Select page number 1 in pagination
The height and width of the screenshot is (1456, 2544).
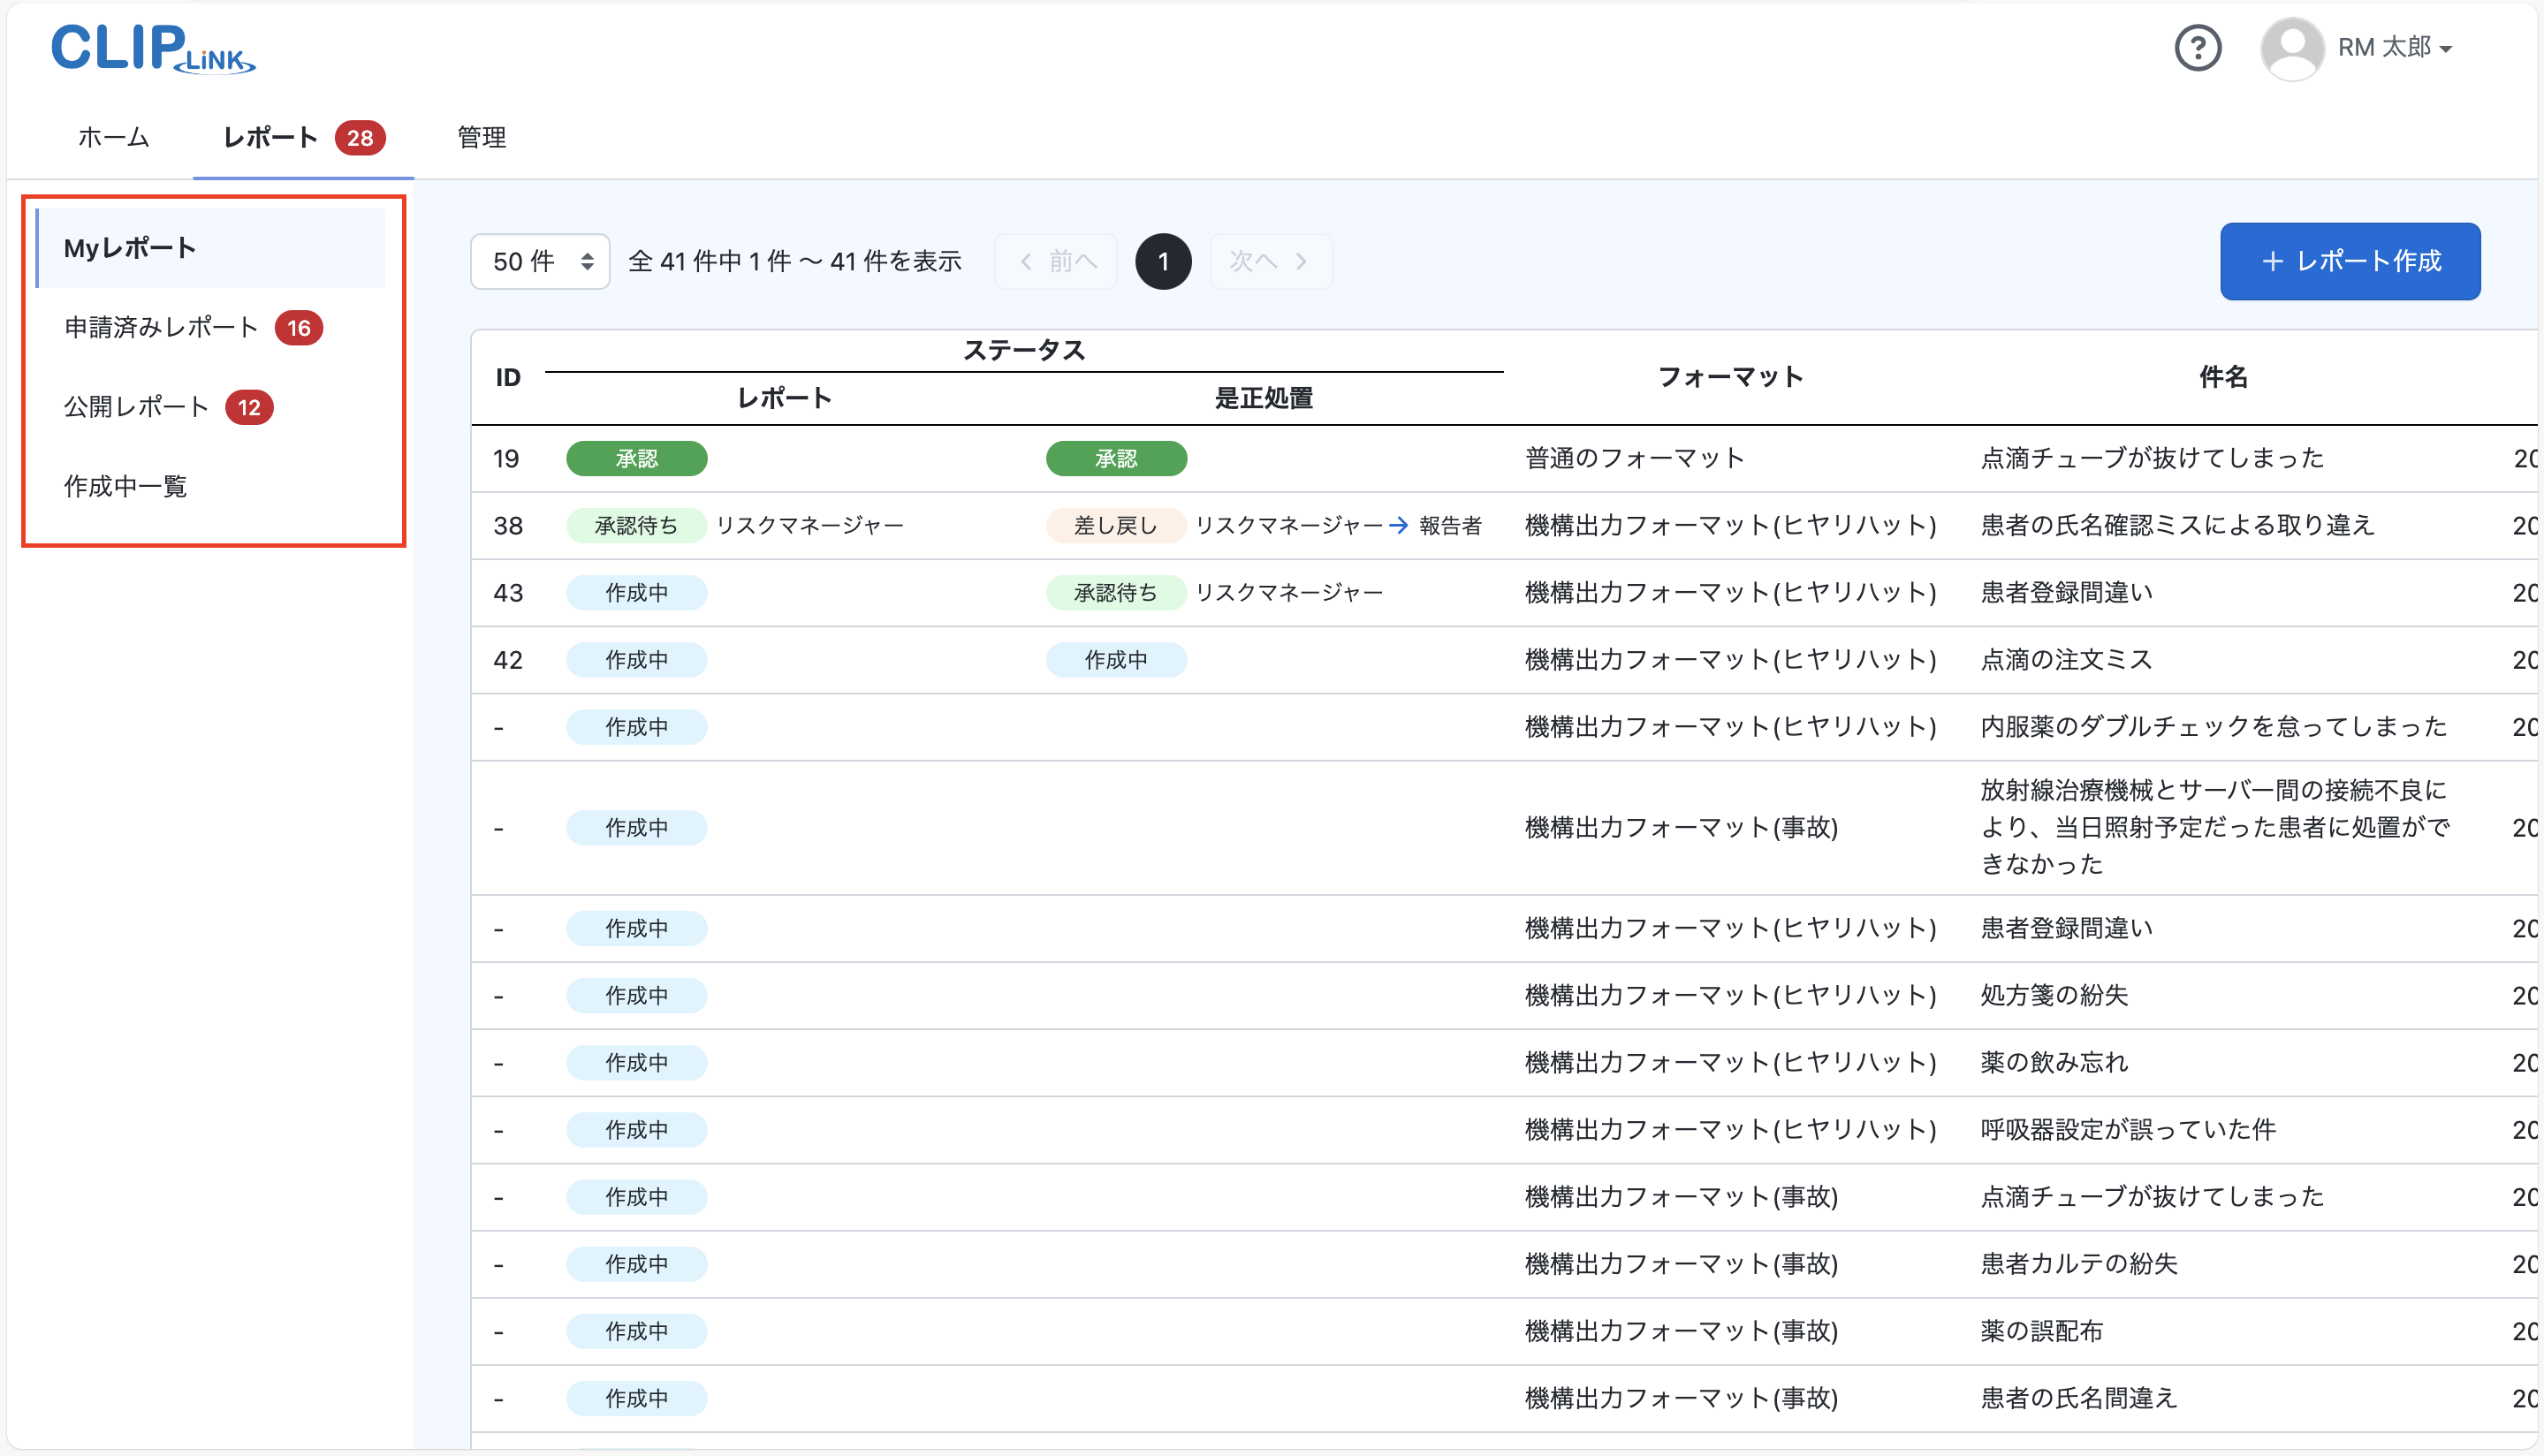tap(1163, 260)
